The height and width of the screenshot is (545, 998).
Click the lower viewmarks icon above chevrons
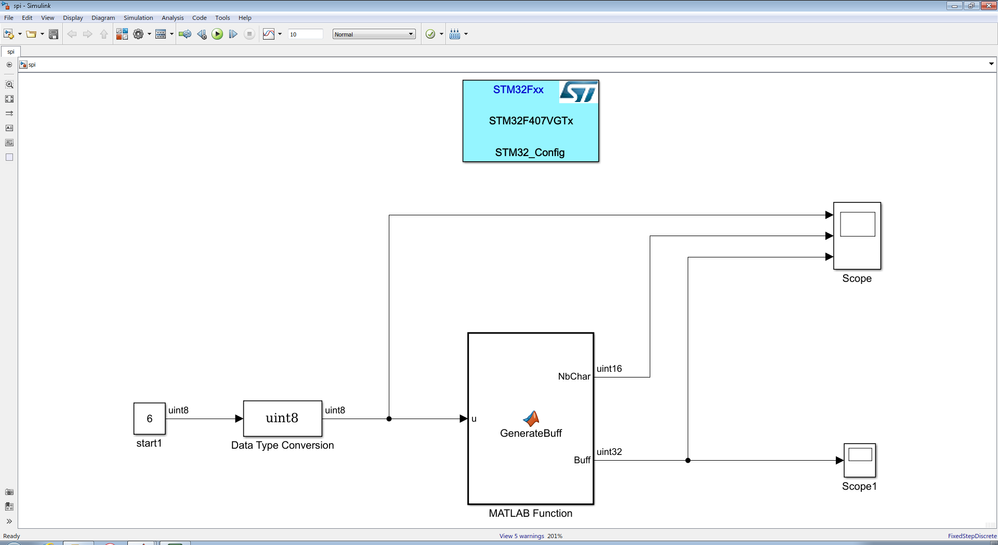(9, 507)
